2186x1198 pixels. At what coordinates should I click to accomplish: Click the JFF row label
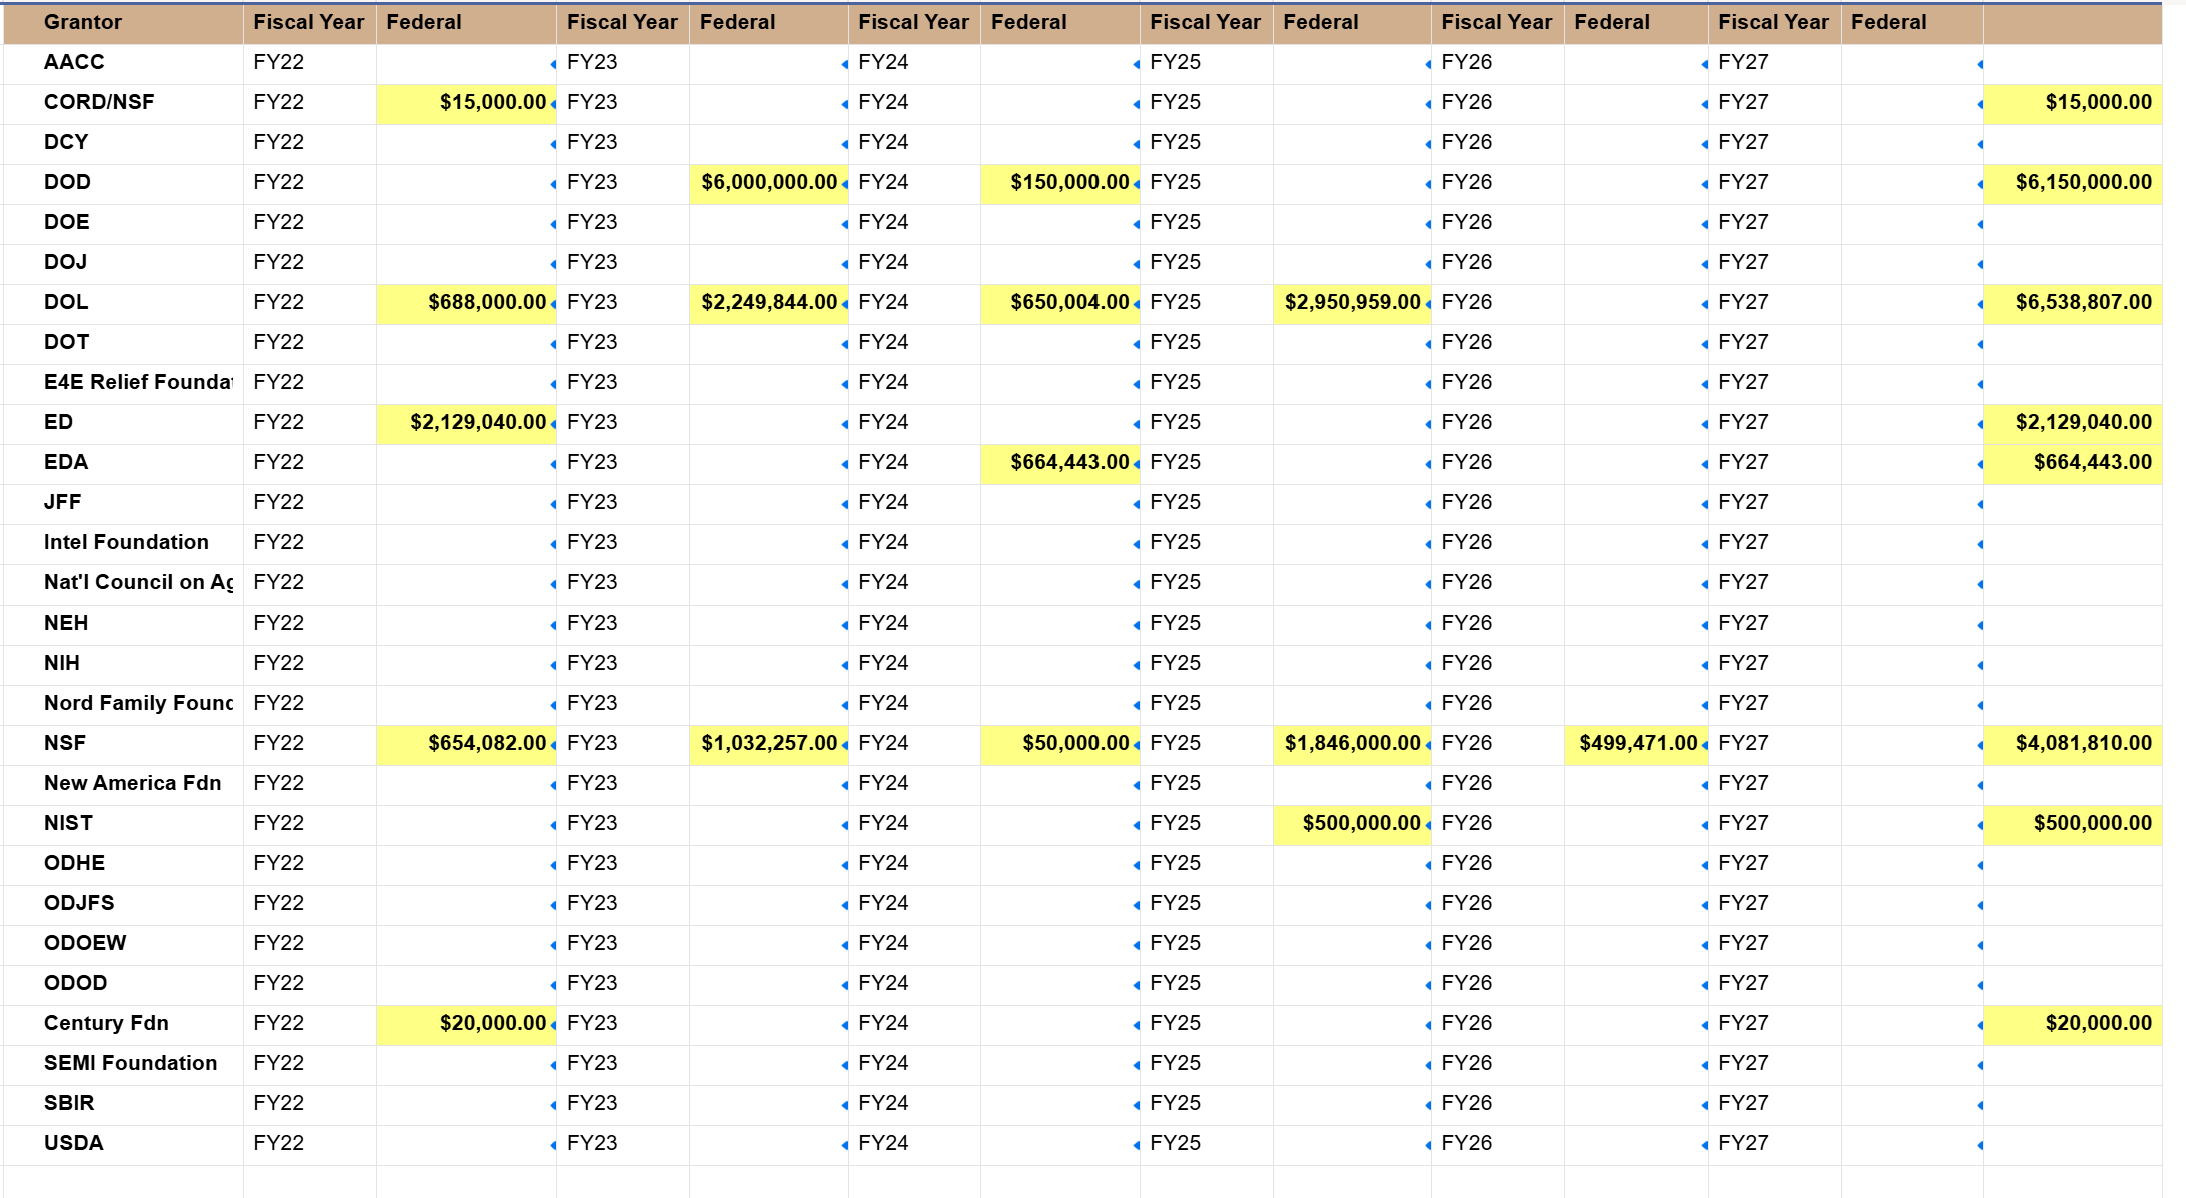click(123, 503)
